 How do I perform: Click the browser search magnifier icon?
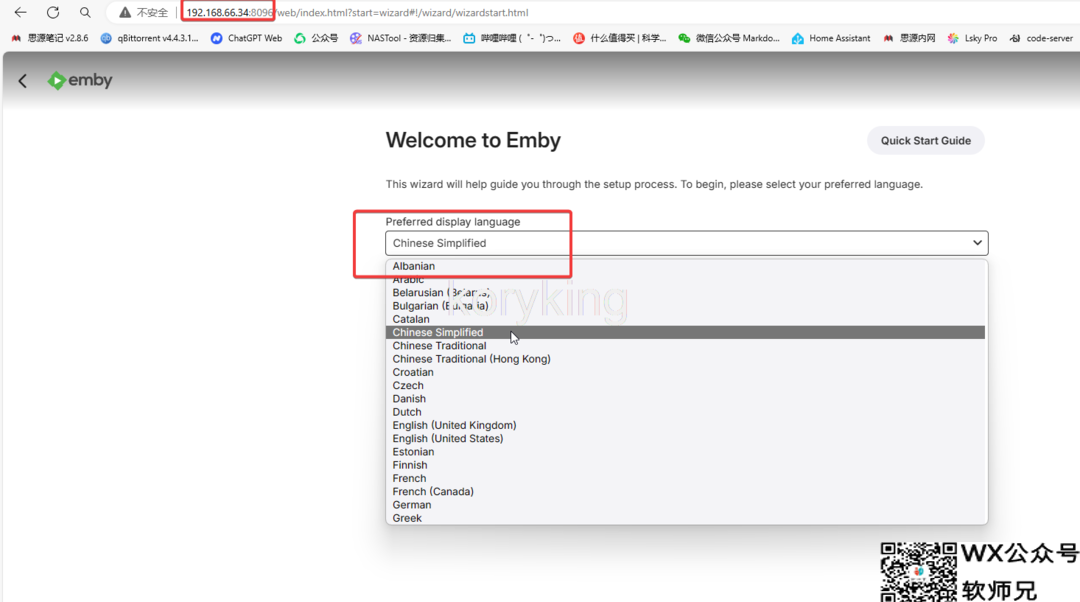pos(85,12)
